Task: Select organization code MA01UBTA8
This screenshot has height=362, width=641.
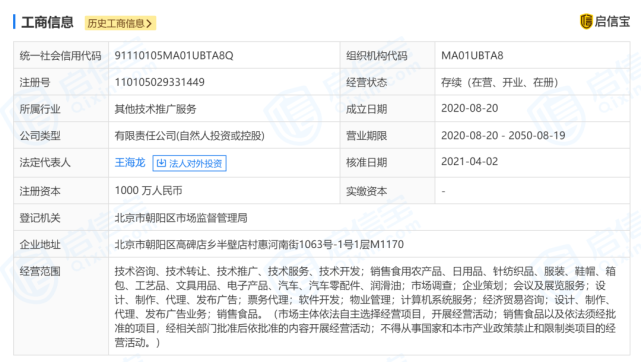Action: (472, 56)
